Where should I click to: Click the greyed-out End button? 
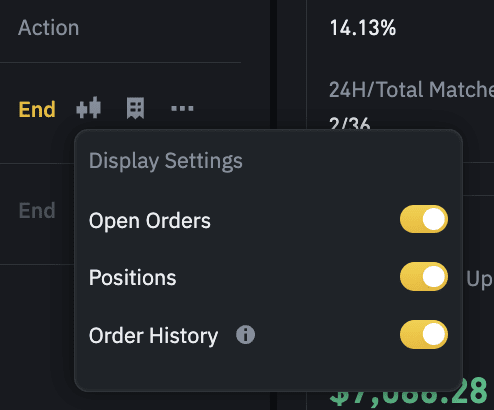37,211
